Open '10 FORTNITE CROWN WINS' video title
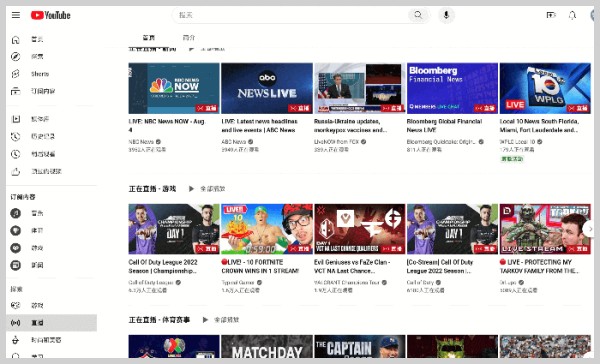Image resolution: width=600 pixels, height=364 pixels. pyautogui.click(x=260, y=266)
